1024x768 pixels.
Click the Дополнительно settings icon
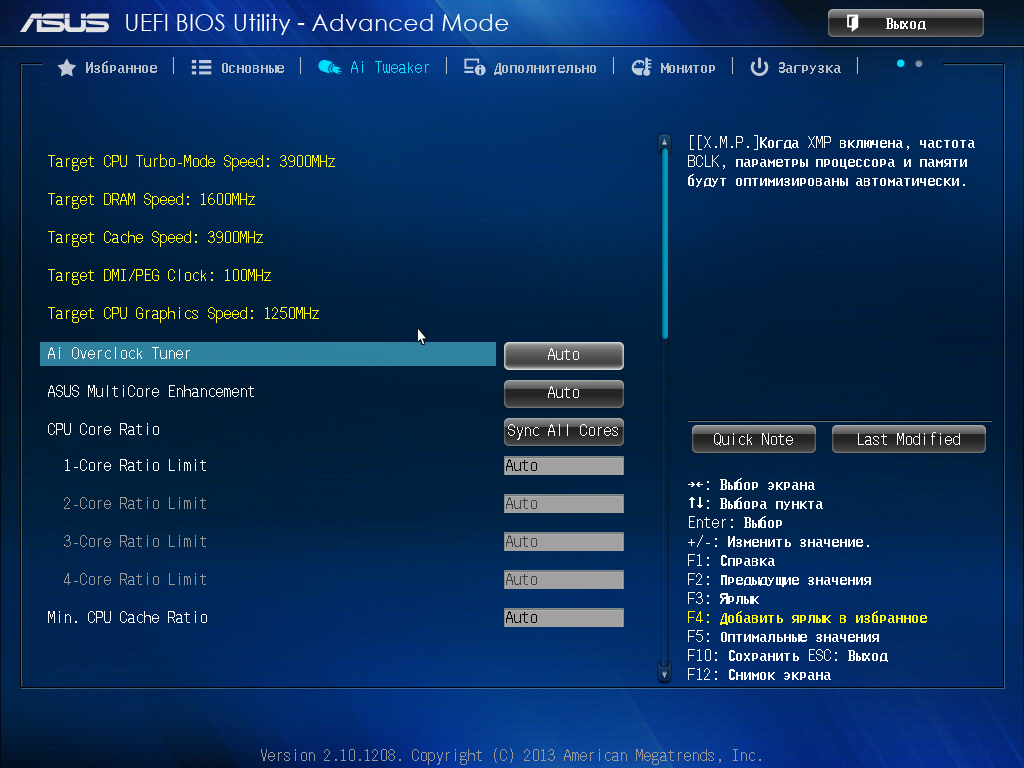(x=474, y=67)
